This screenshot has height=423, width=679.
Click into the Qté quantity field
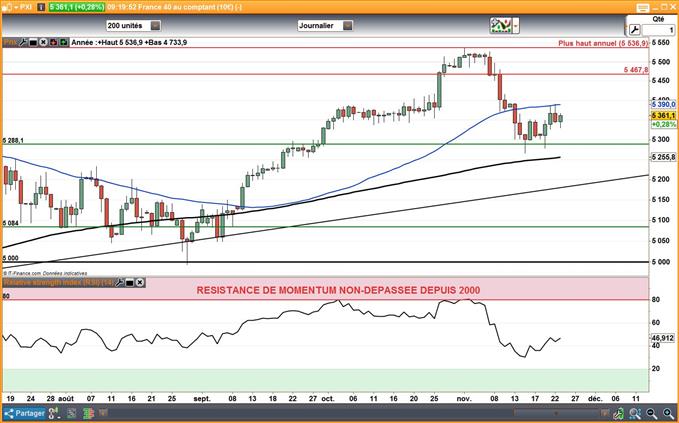pos(658,30)
